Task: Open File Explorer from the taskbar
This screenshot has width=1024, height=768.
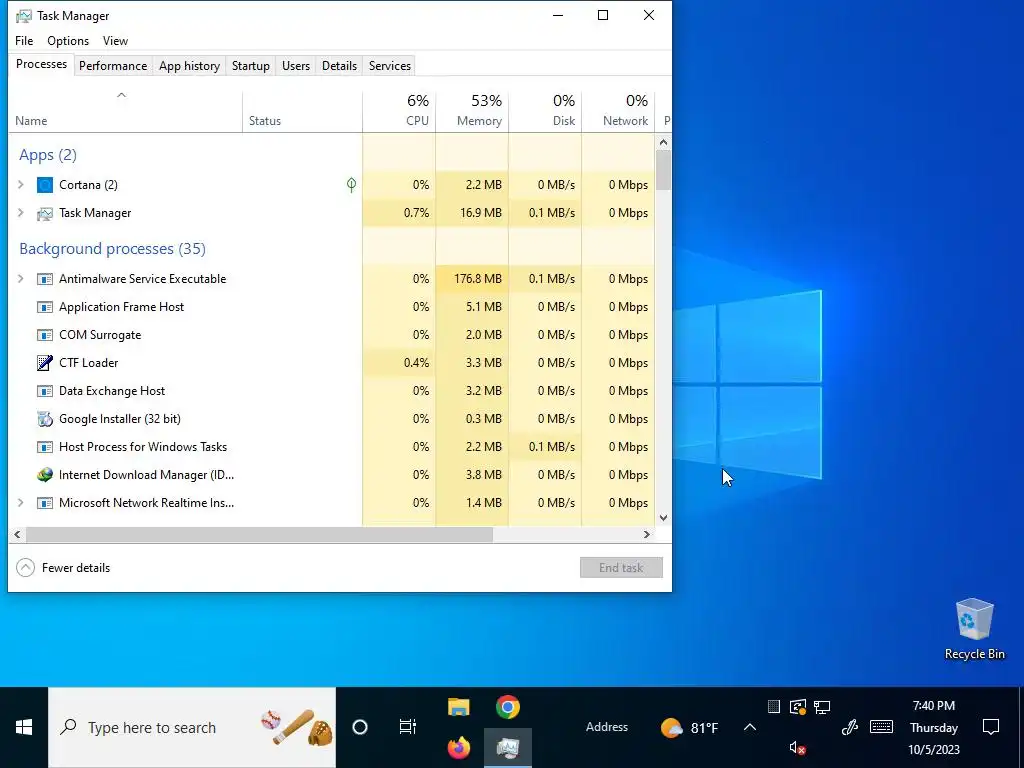Action: point(458,707)
